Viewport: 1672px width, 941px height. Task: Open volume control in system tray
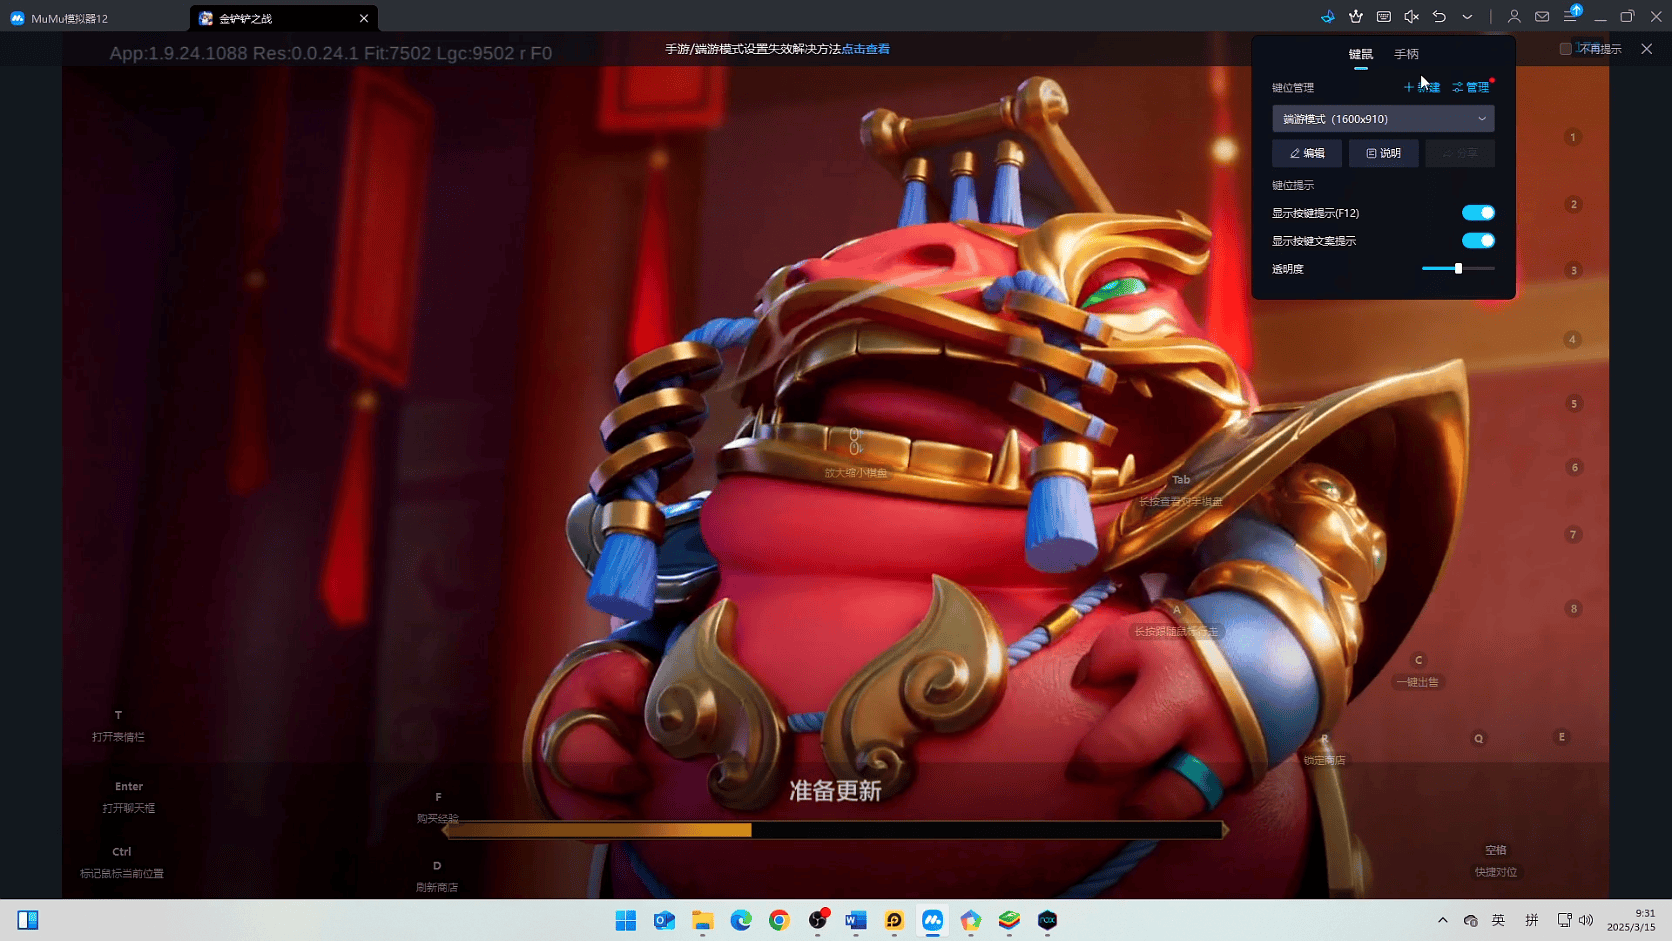[1586, 920]
